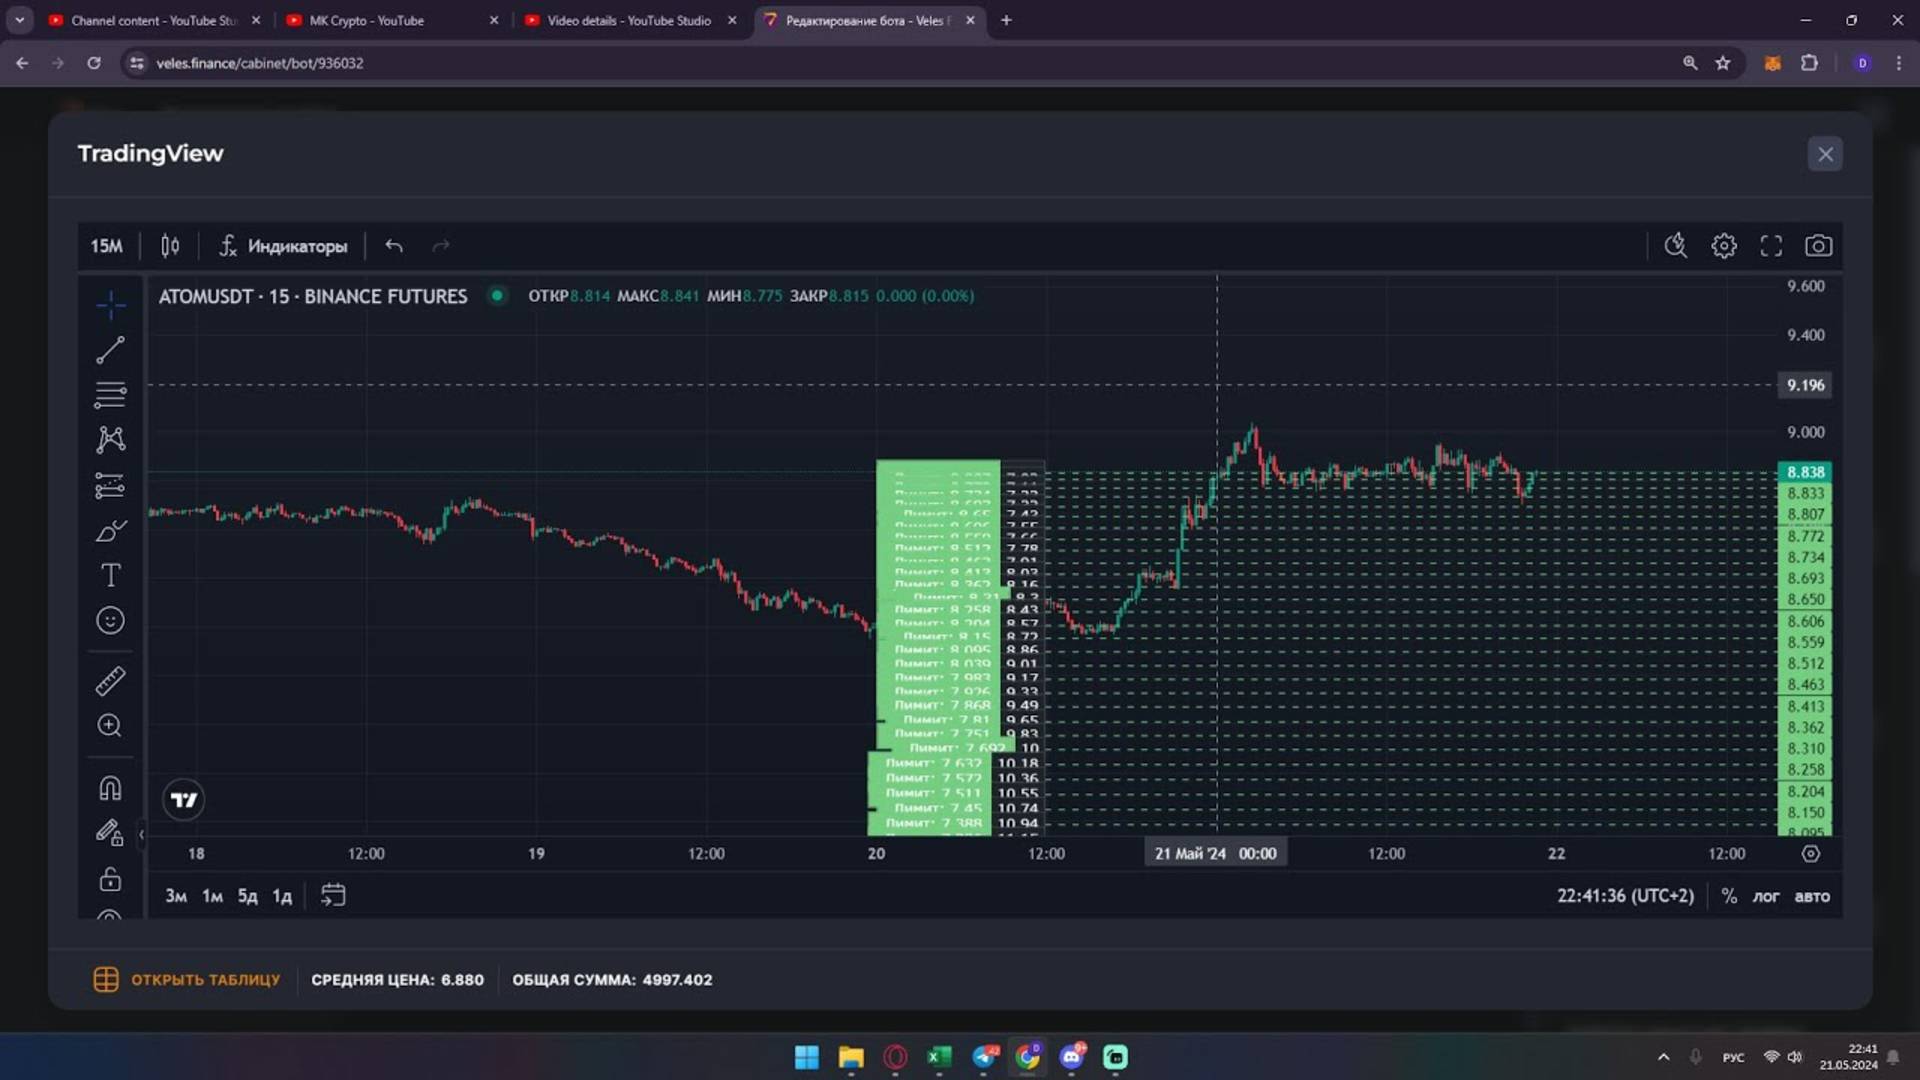Set range to 1д
The image size is (1920, 1080).
tap(282, 896)
